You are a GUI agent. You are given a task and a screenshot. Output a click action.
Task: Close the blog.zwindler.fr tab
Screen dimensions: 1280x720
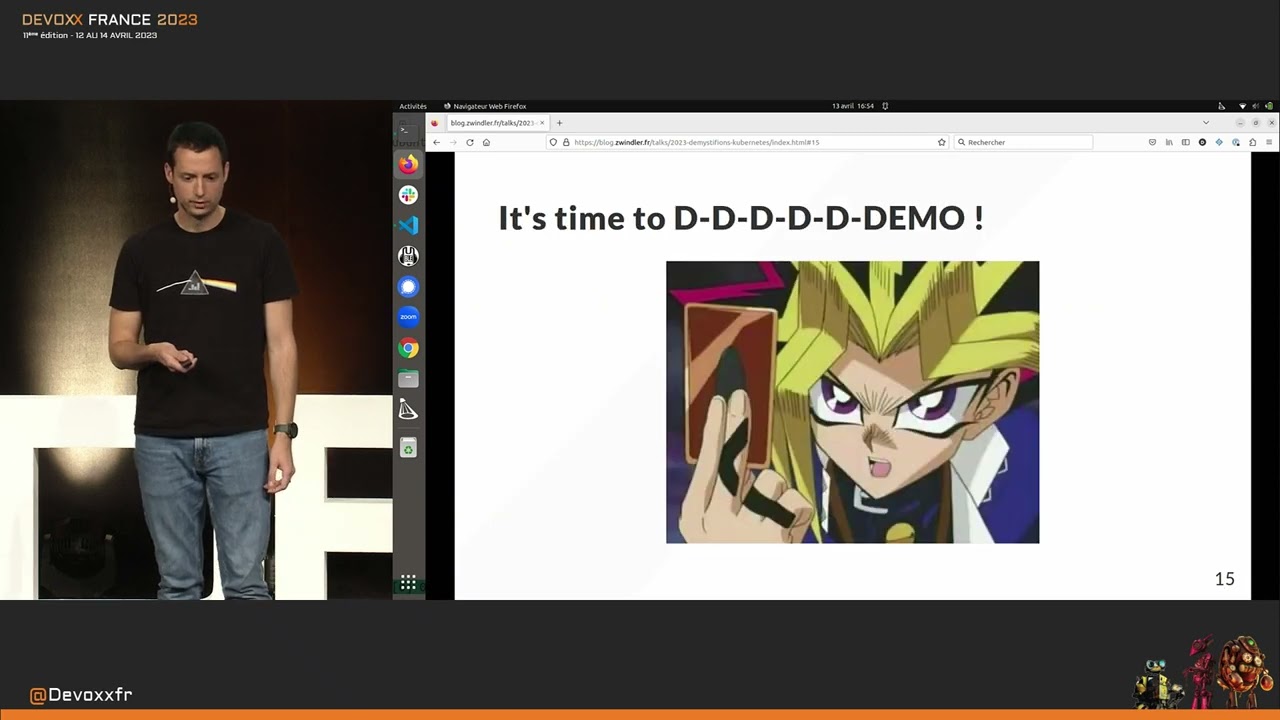[x=542, y=123]
